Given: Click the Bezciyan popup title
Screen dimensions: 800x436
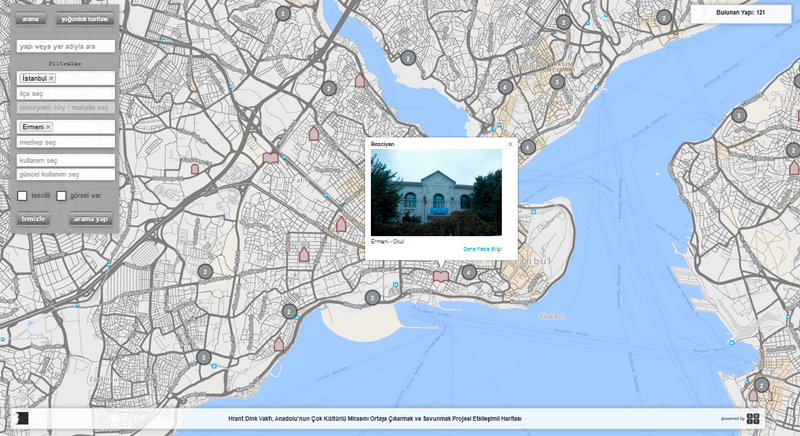Looking at the screenshot, I should pos(383,144).
